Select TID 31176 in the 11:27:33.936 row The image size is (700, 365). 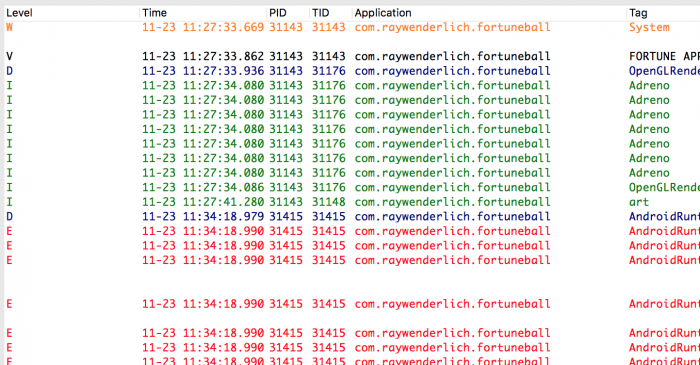coord(329,71)
